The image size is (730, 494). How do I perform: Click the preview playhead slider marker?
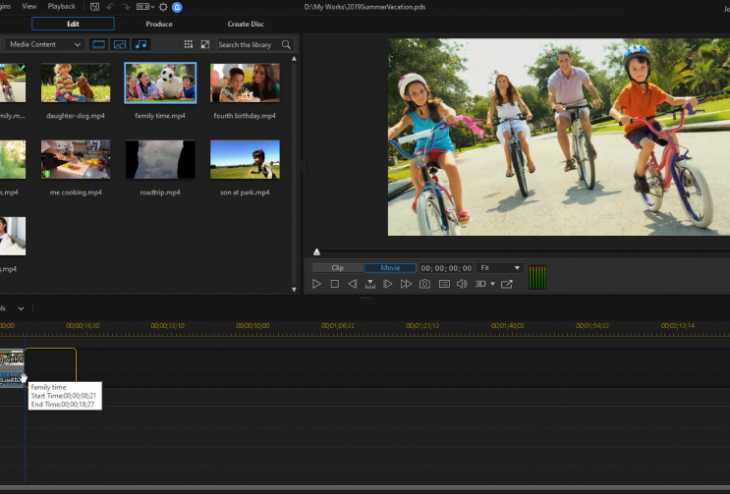(317, 252)
